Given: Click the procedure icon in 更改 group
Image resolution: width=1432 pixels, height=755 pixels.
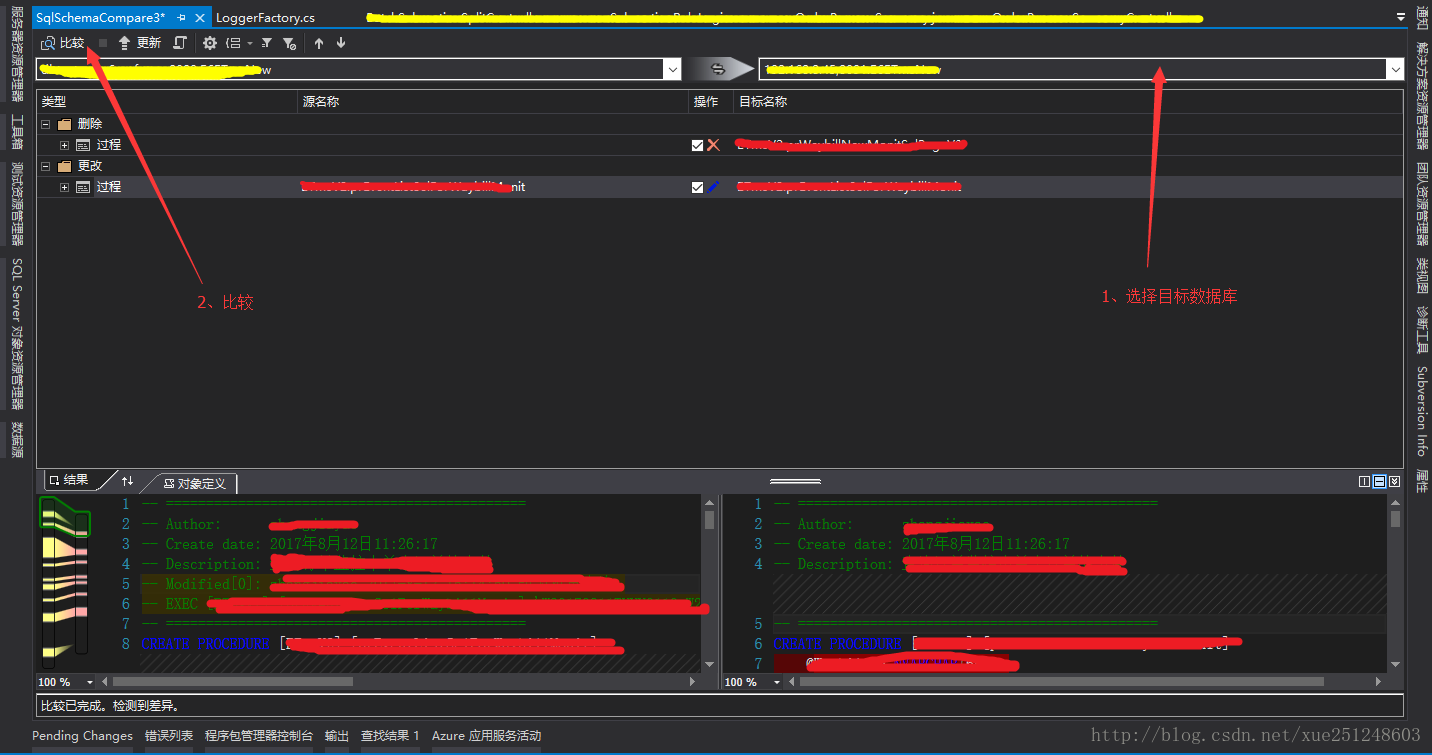Looking at the screenshot, I should pos(83,187).
